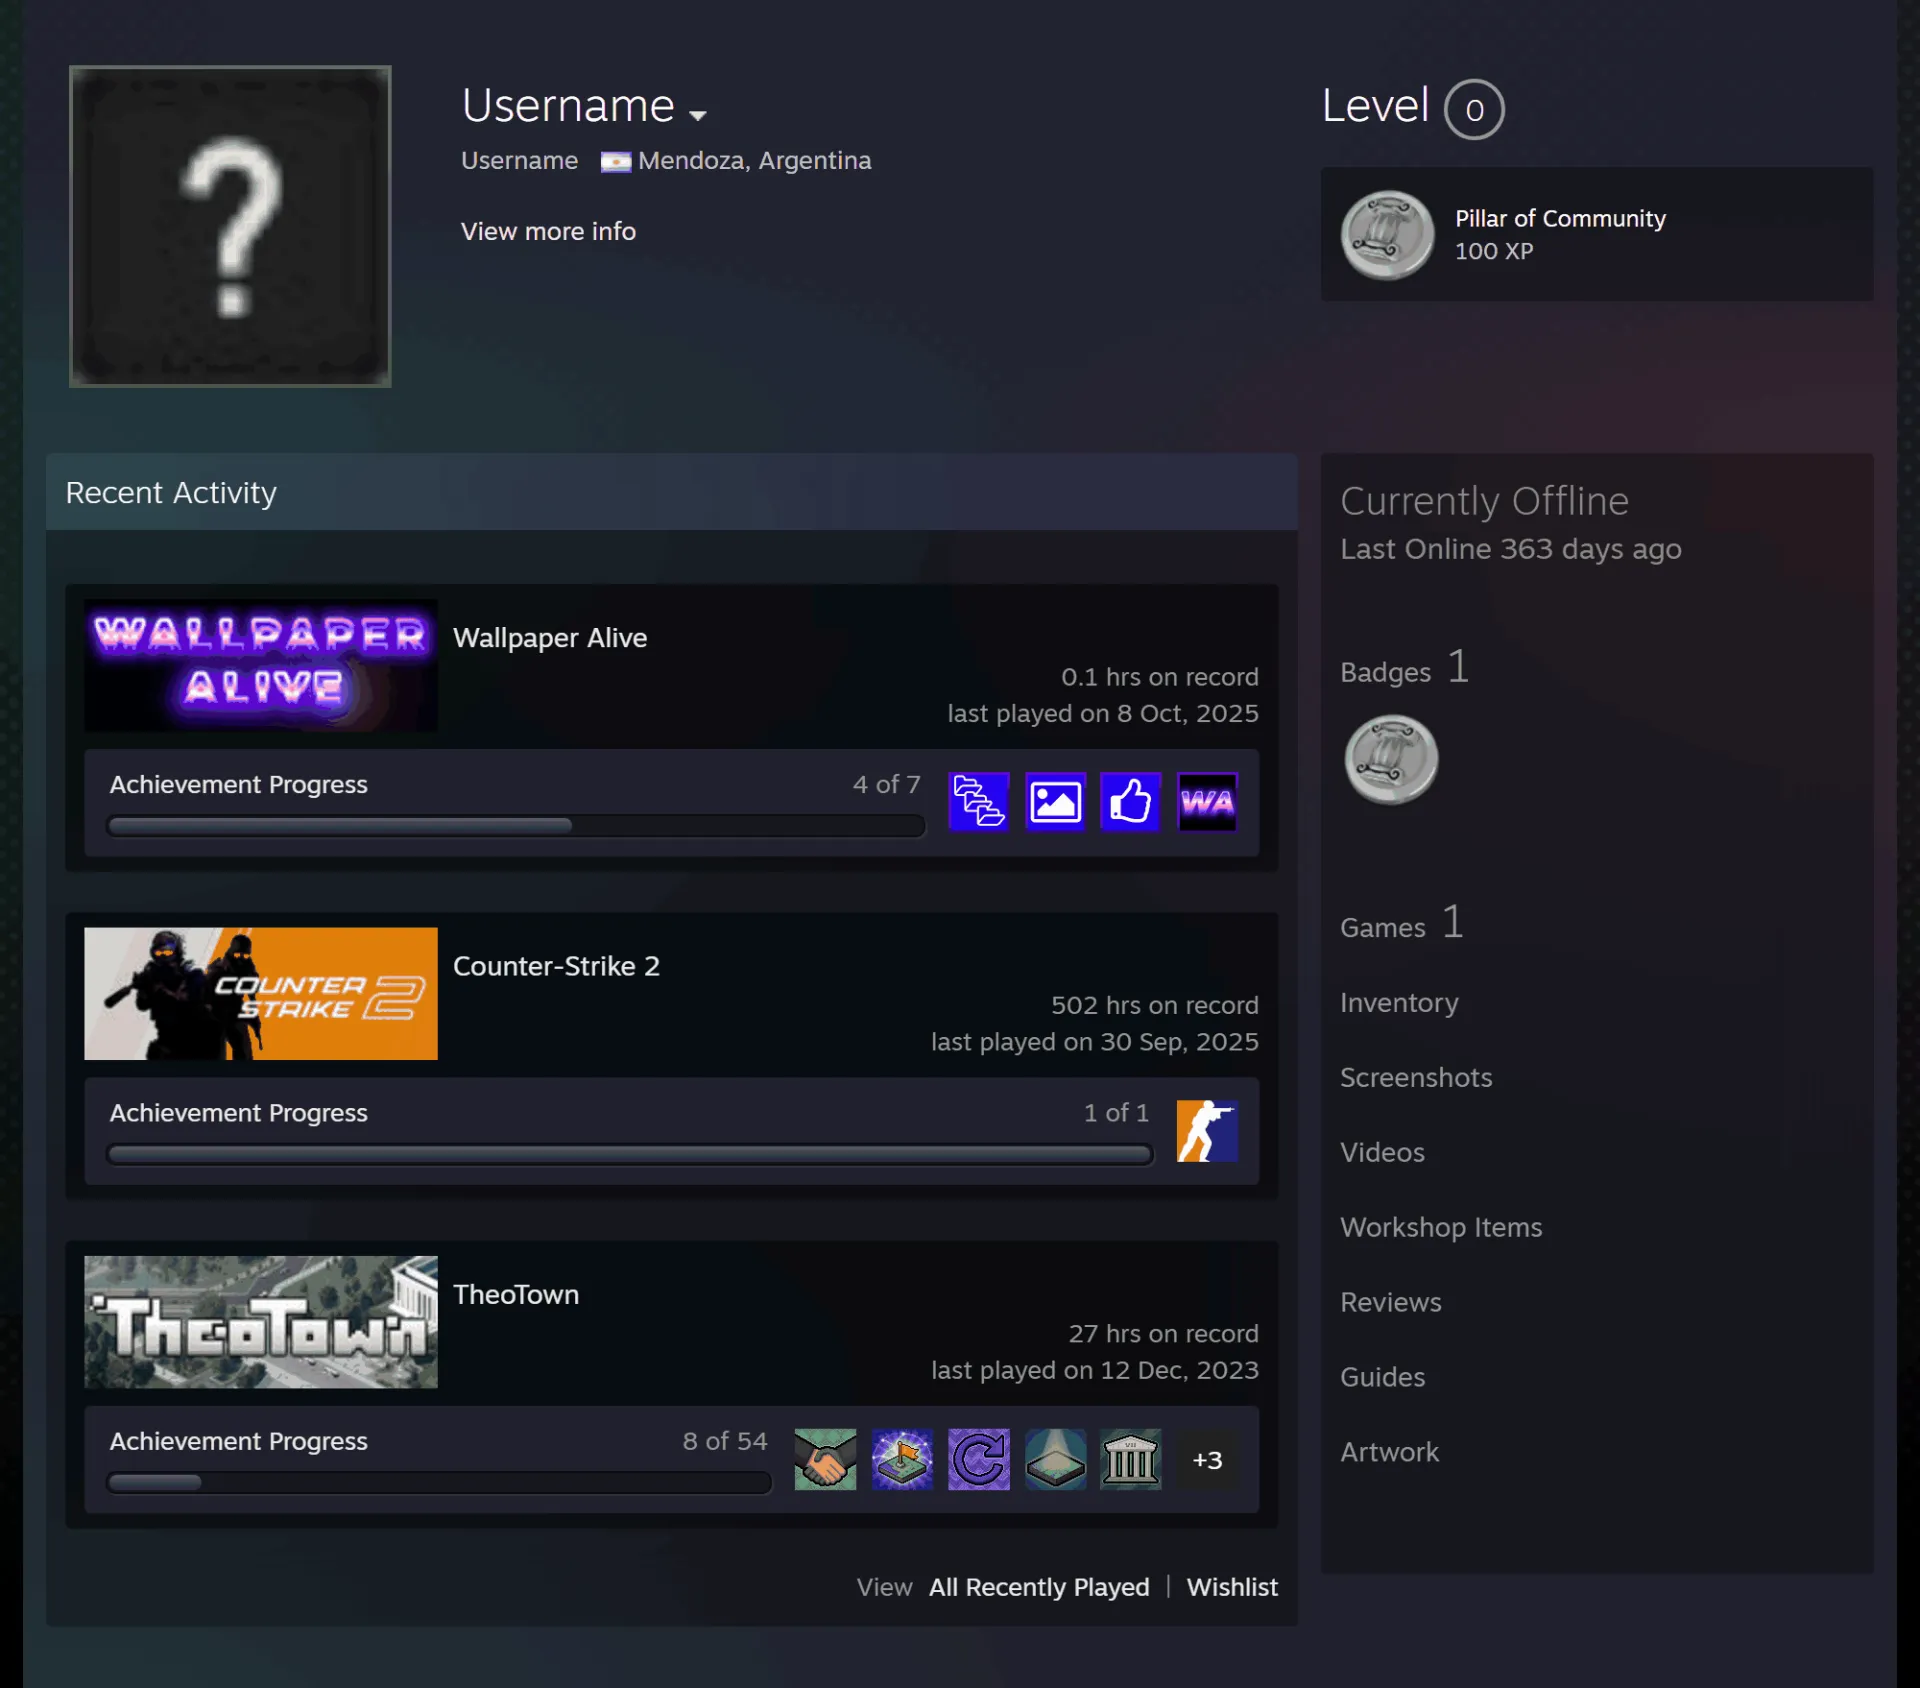Open the Reviews link

point(1391,1302)
